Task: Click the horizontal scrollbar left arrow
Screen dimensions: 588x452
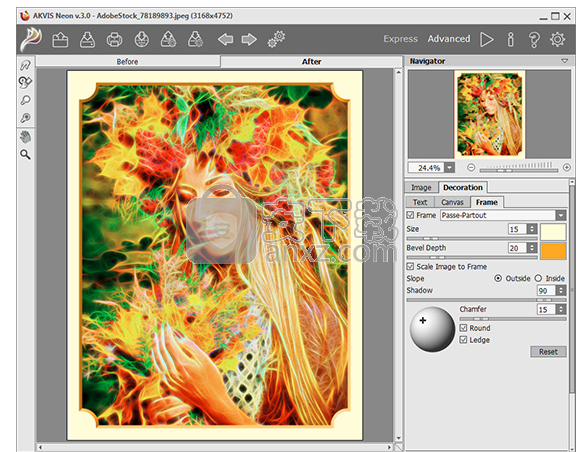Action: click(40, 447)
